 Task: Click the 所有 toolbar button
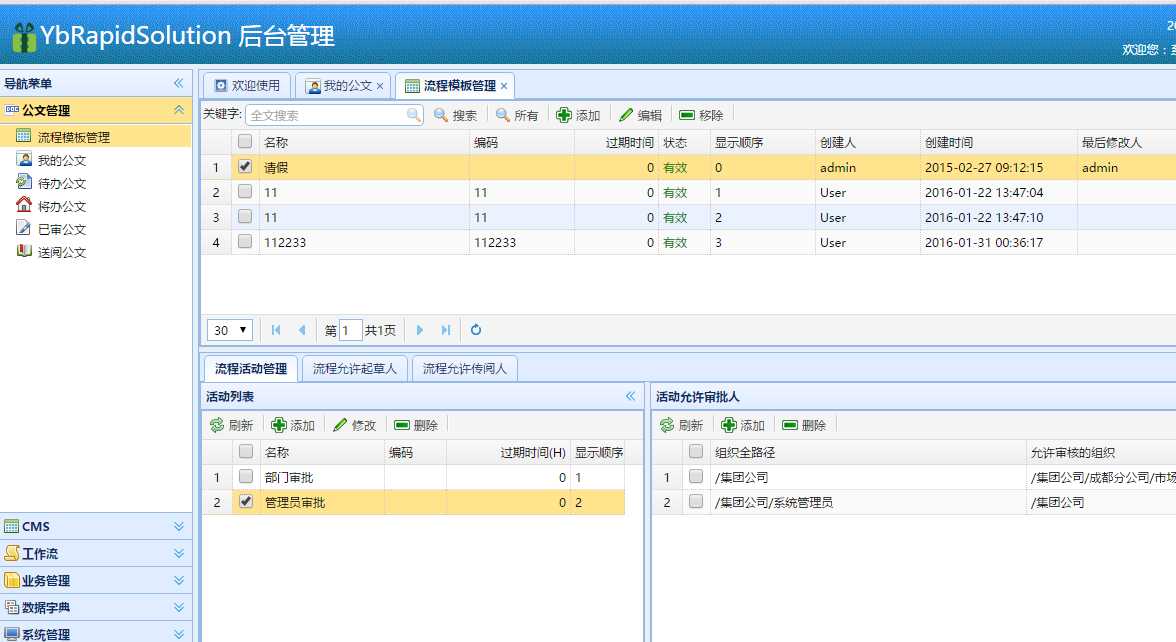pos(518,115)
